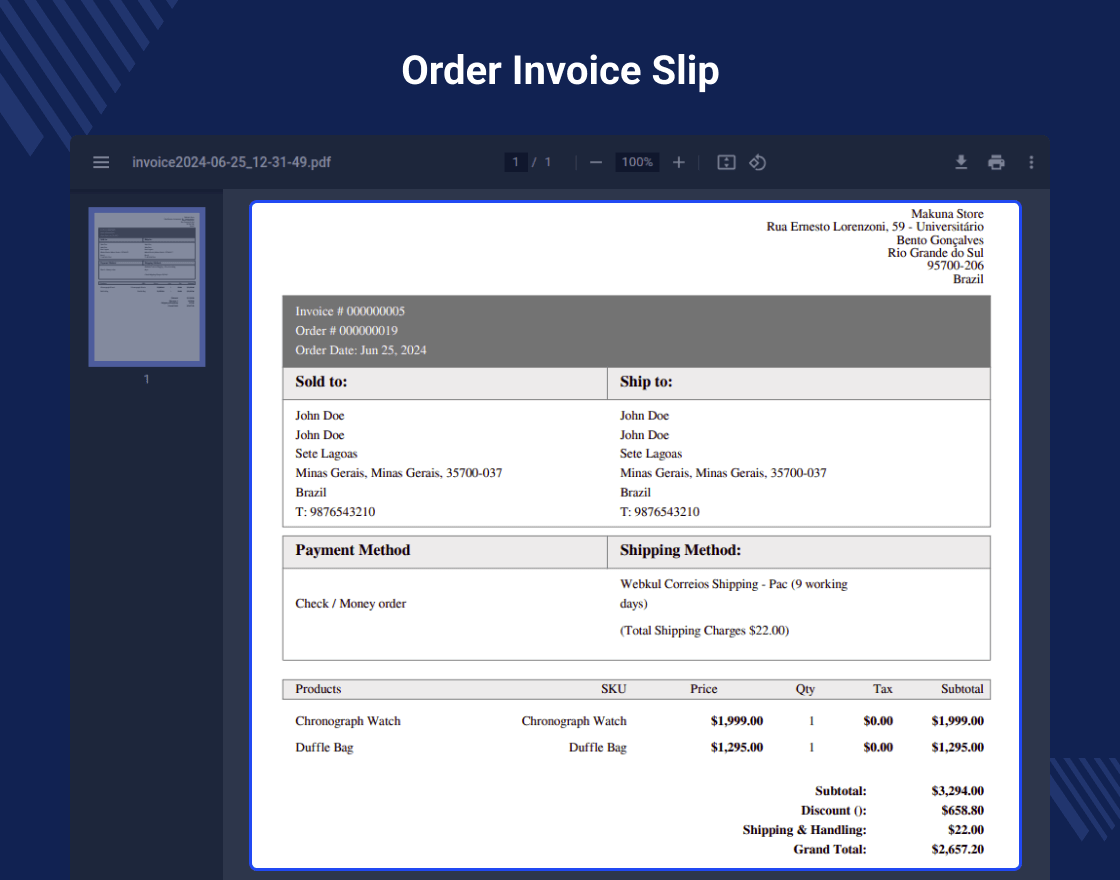Select the page 1 thumbnail

click(x=146, y=287)
